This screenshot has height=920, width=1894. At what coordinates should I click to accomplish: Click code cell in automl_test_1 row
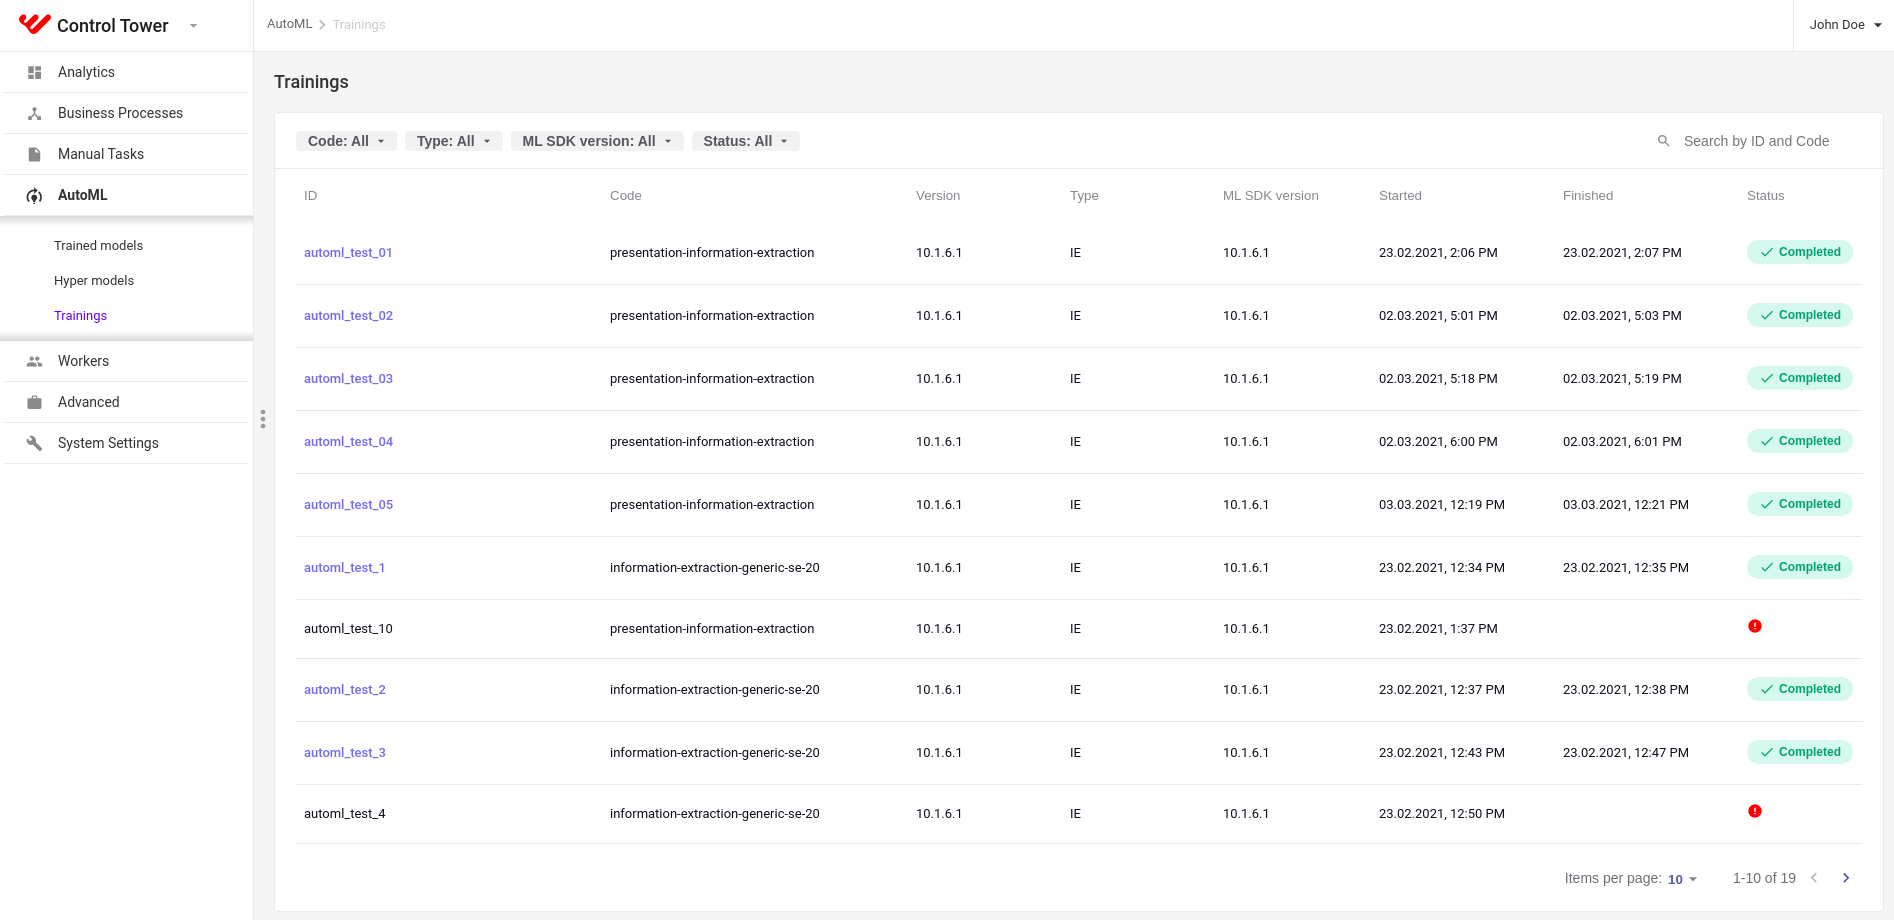pyautogui.click(x=714, y=568)
